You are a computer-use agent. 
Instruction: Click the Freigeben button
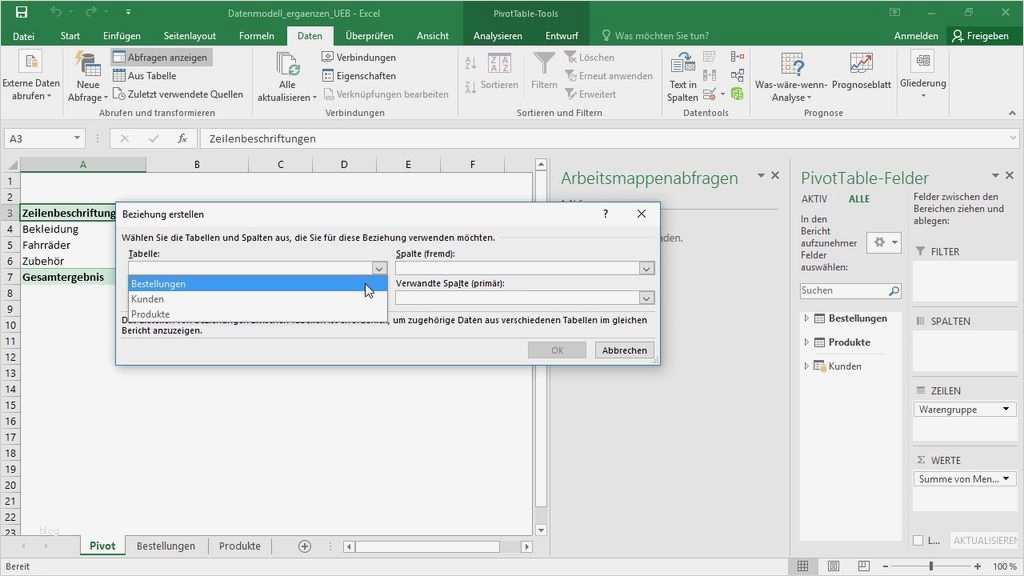pos(980,36)
